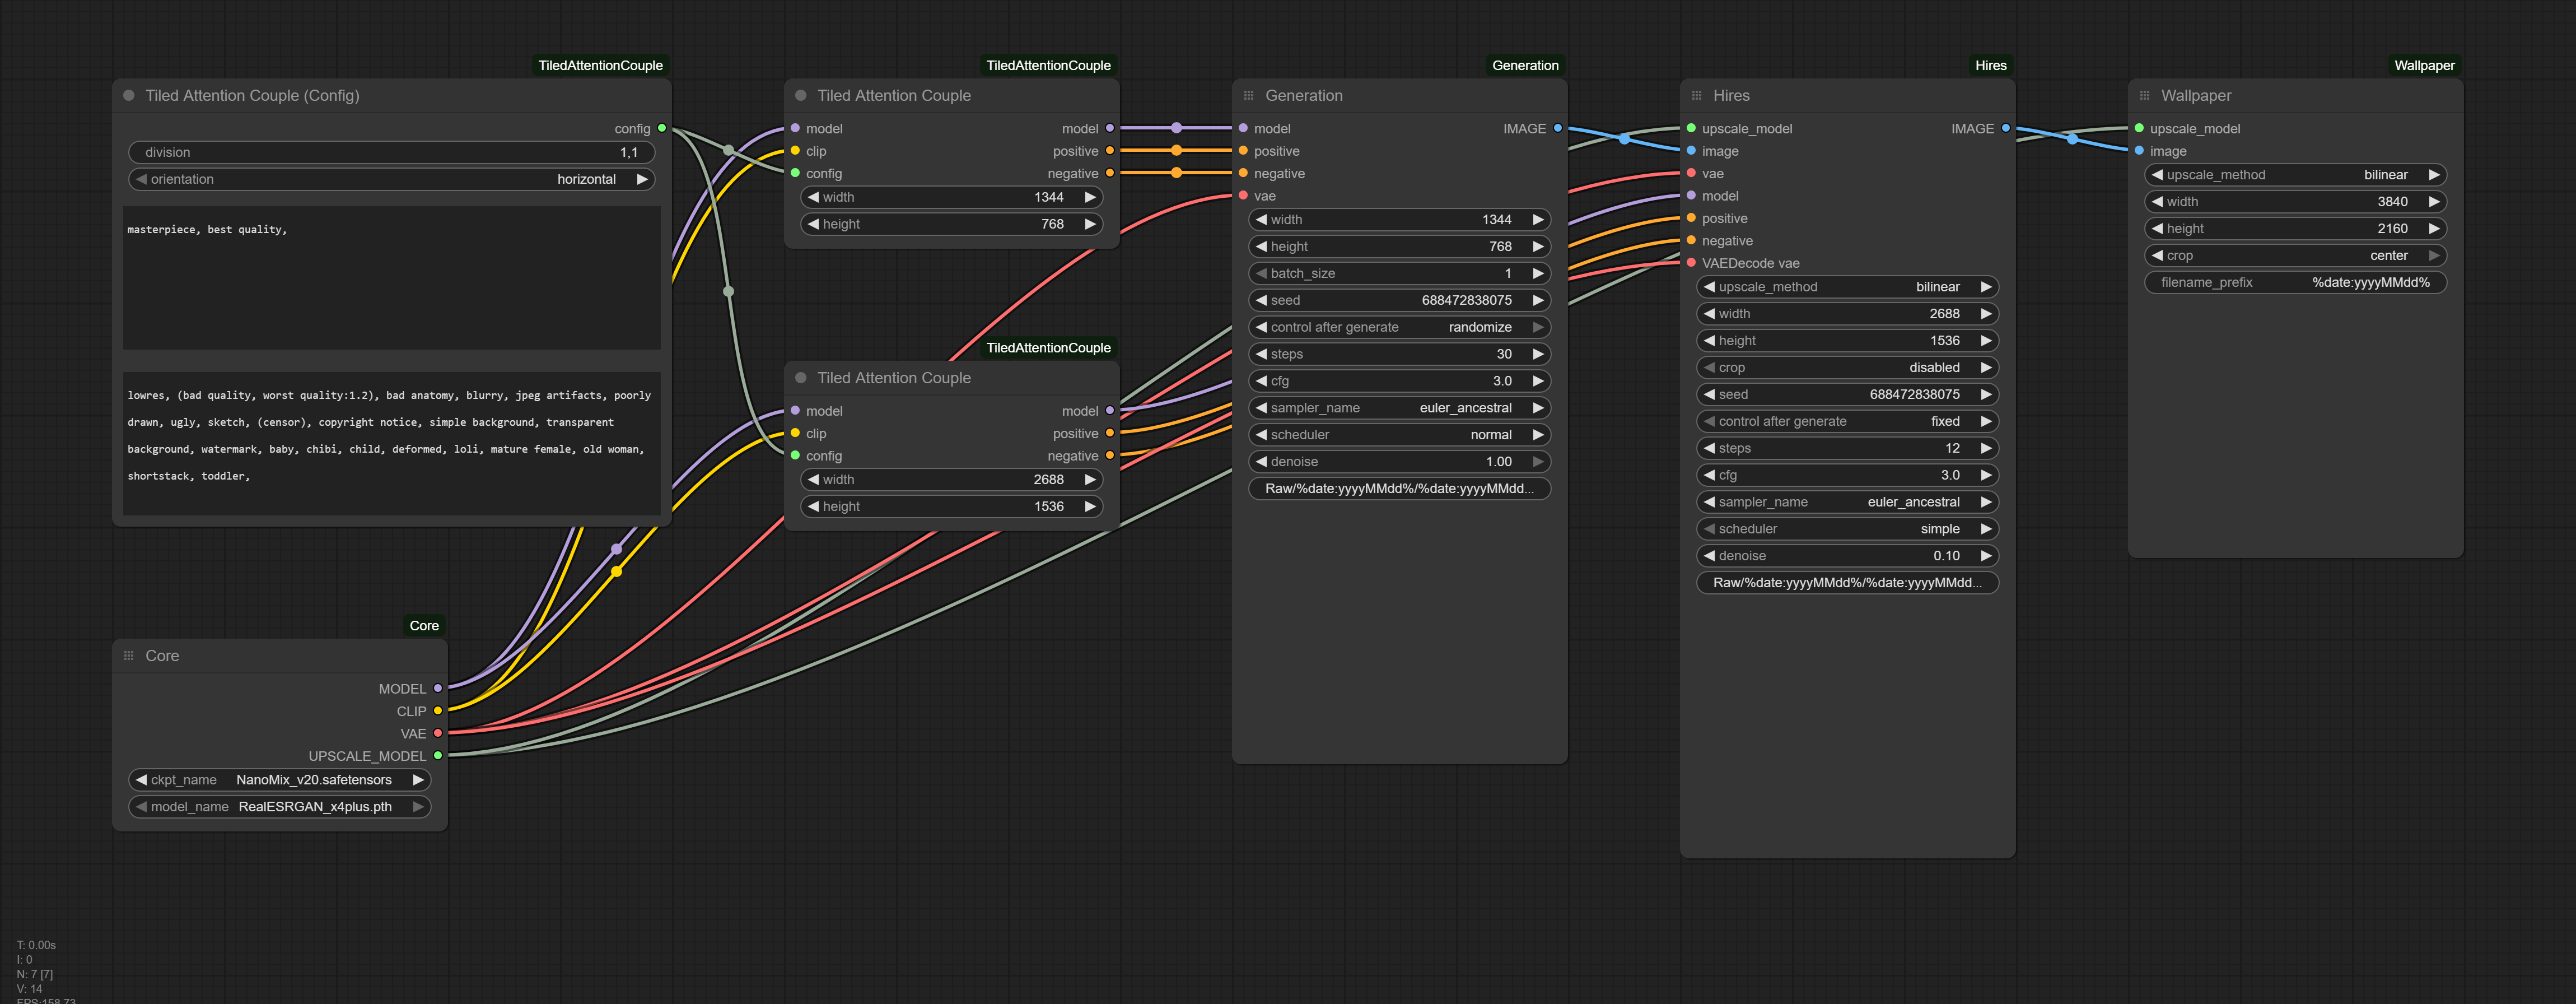2576x1004 pixels.
Task: Click the Core node's MODEL output socket
Action: click(x=437, y=688)
